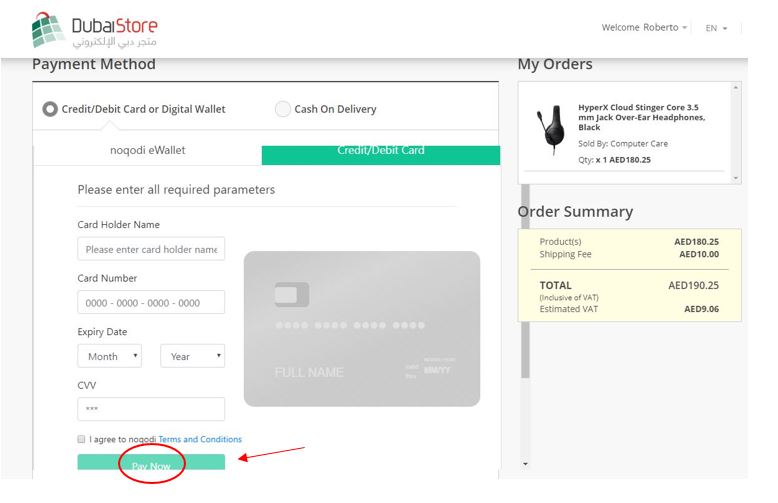Image resolution: width=778 pixels, height=503 pixels.
Task: Select Cash On Delivery payment option
Action: pyautogui.click(x=283, y=109)
